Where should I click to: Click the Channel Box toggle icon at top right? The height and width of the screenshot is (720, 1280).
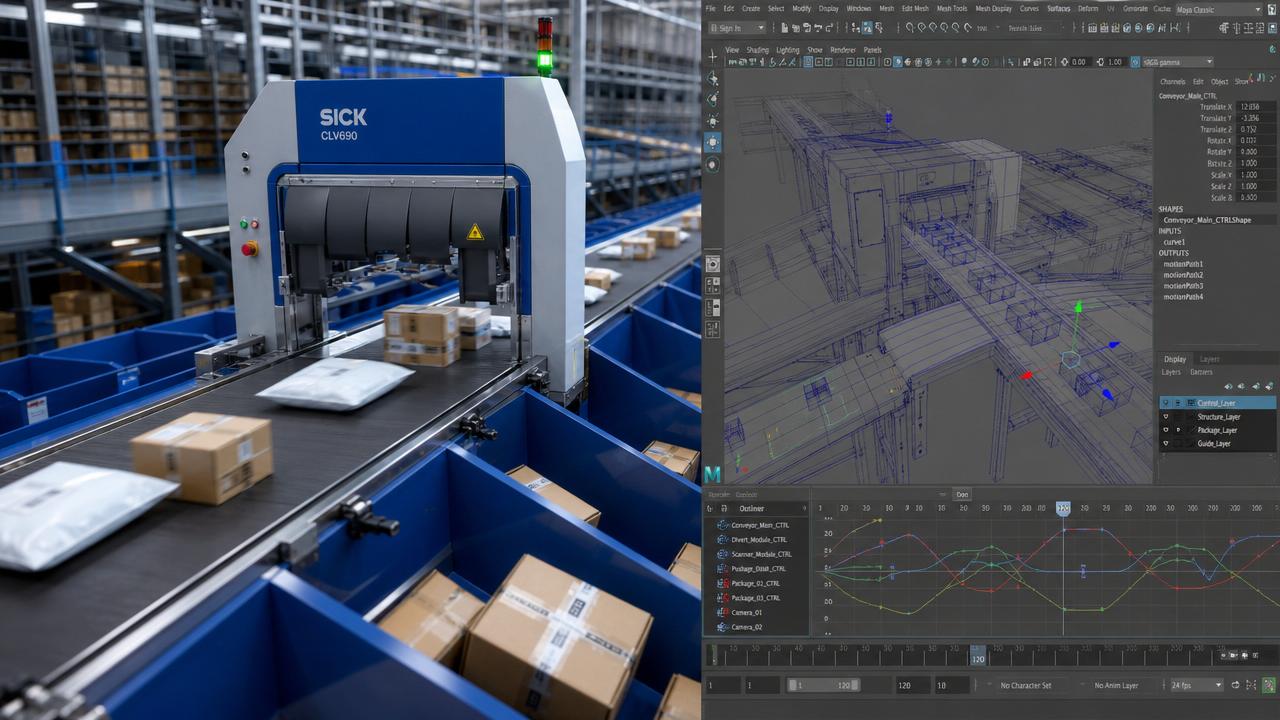tap(1270, 28)
